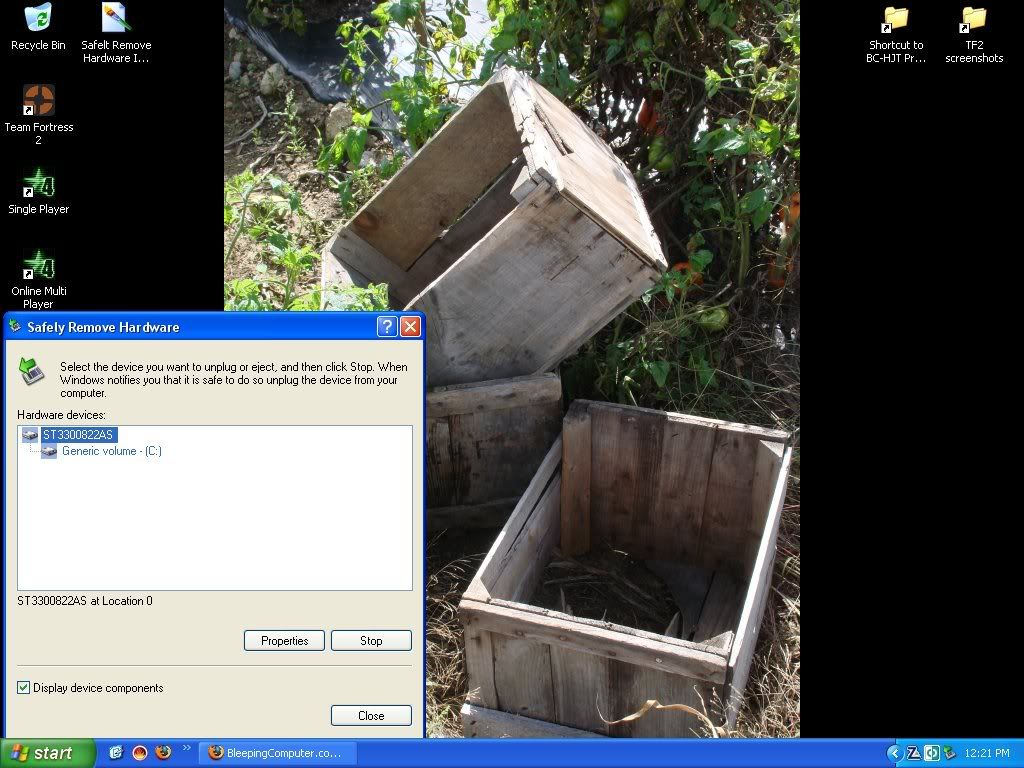Open Properties for the selected device
Viewport: 1024px width, 768px height.
(x=284, y=641)
